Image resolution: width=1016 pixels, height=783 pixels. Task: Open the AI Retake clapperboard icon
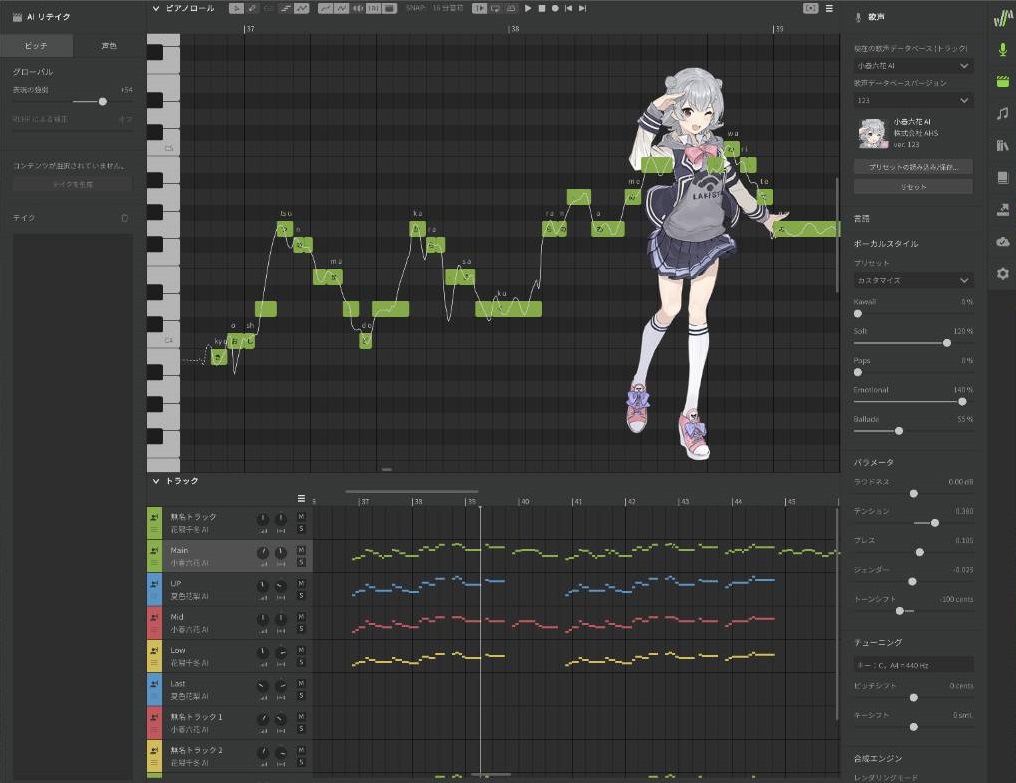point(1002,81)
